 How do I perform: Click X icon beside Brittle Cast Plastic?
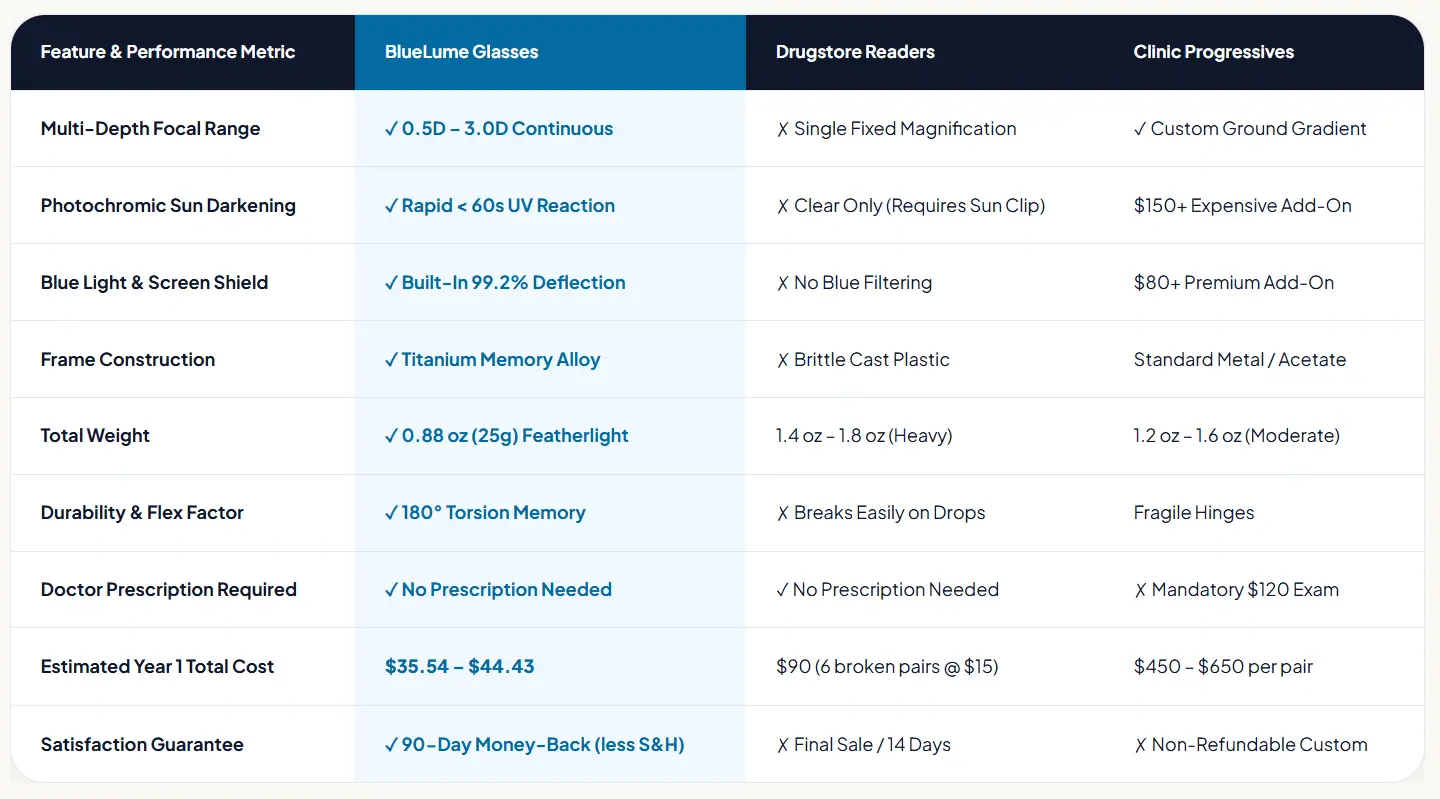pyautogui.click(x=783, y=360)
